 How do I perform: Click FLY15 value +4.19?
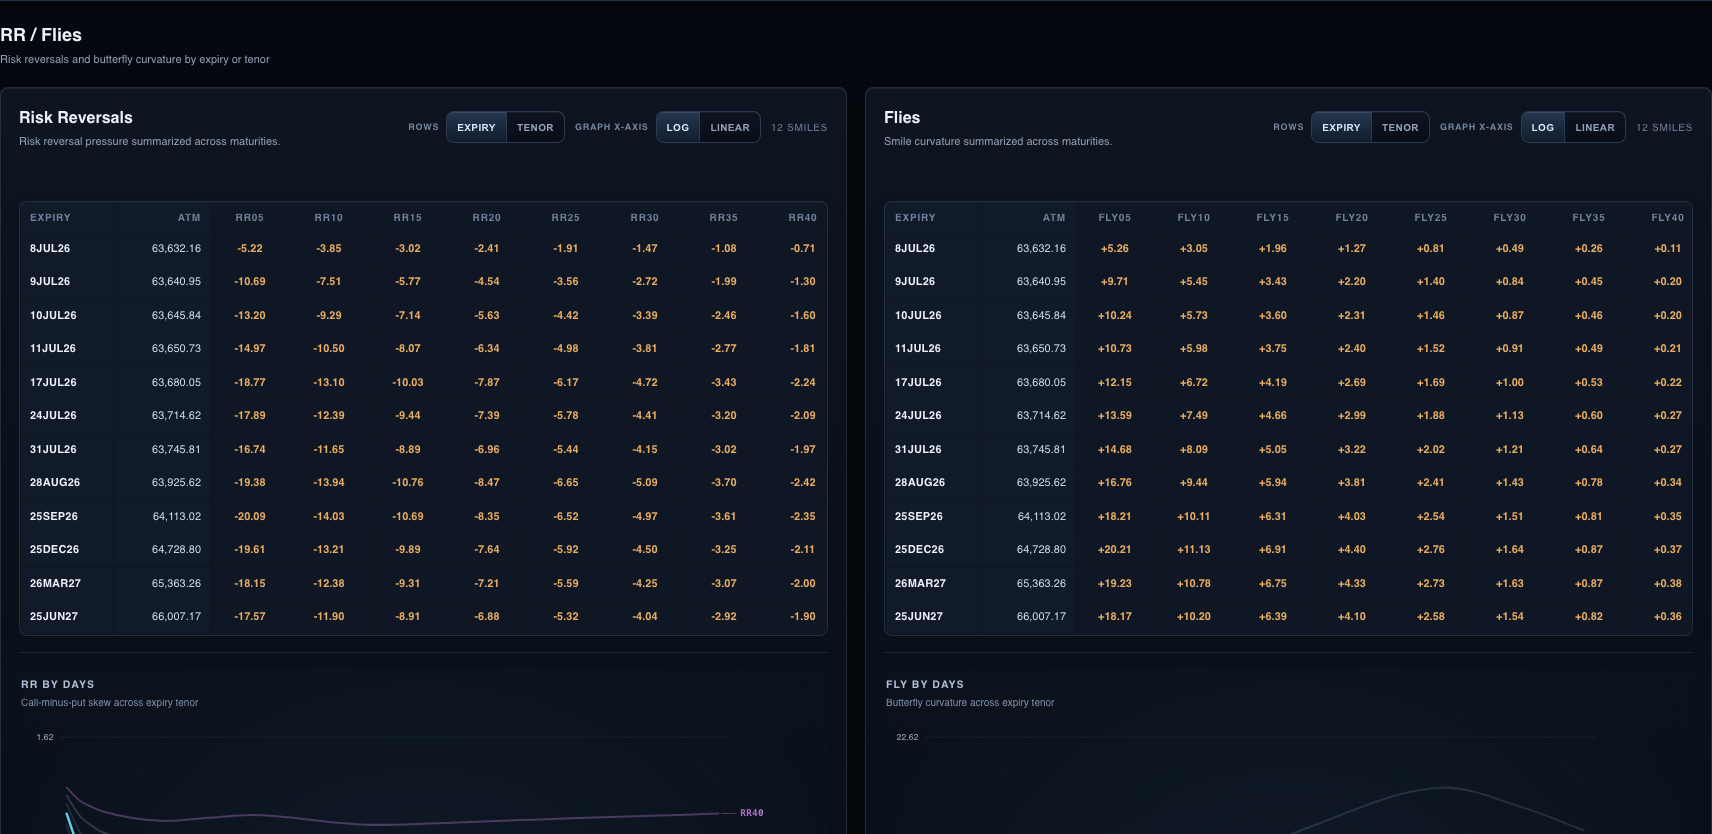tap(1273, 382)
